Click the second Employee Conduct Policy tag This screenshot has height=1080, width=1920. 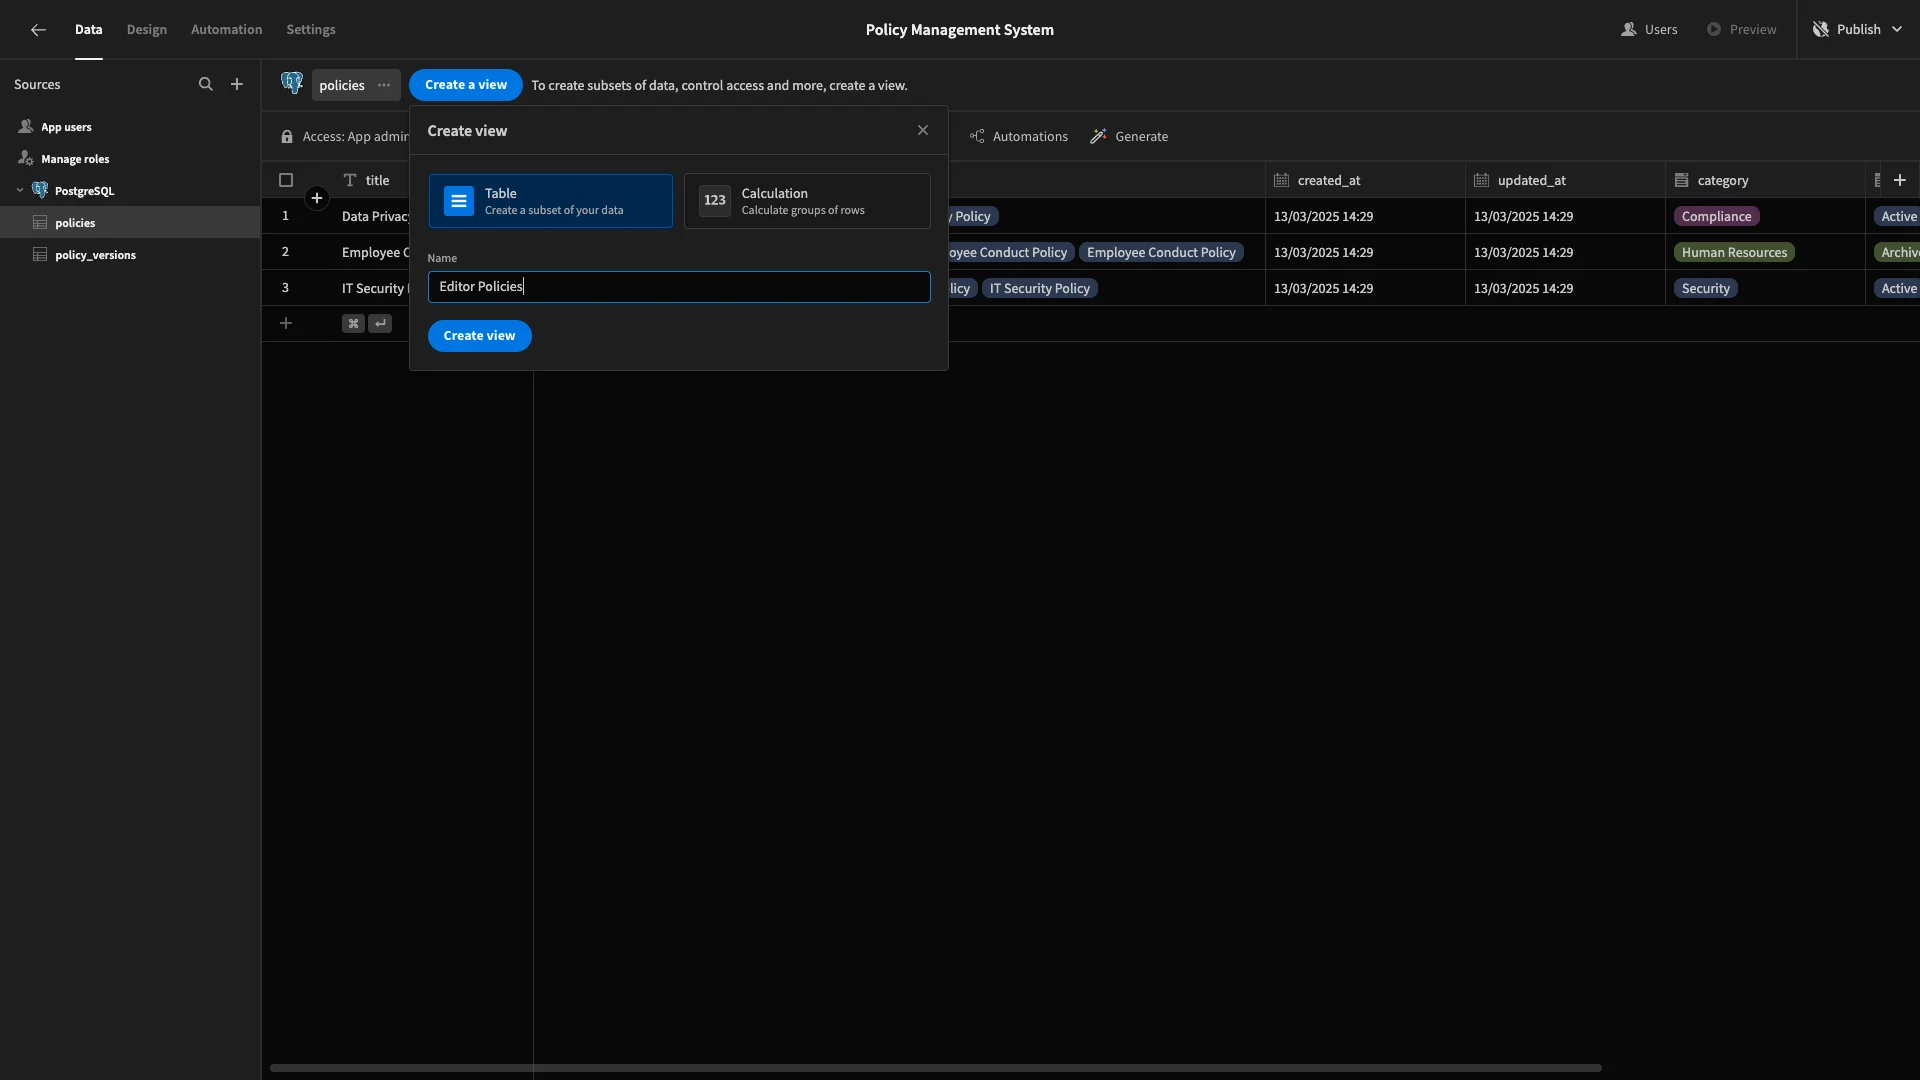point(1161,253)
